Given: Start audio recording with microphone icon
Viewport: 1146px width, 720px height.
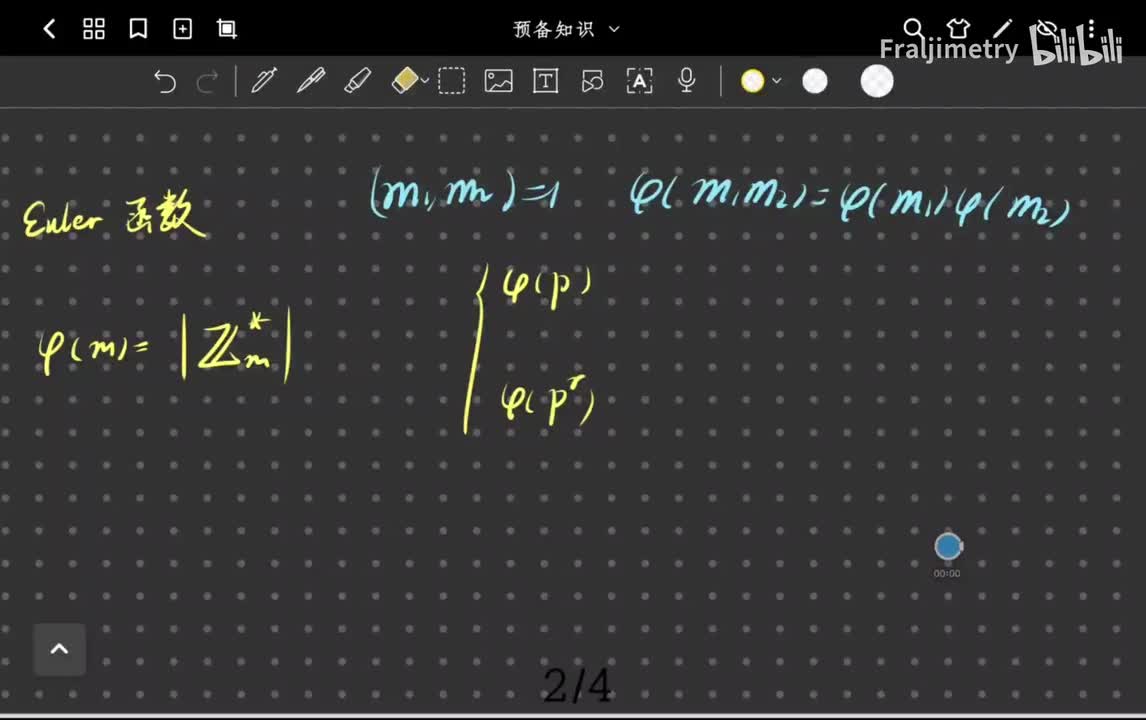Looking at the screenshot, I should [x=686, y=80].
